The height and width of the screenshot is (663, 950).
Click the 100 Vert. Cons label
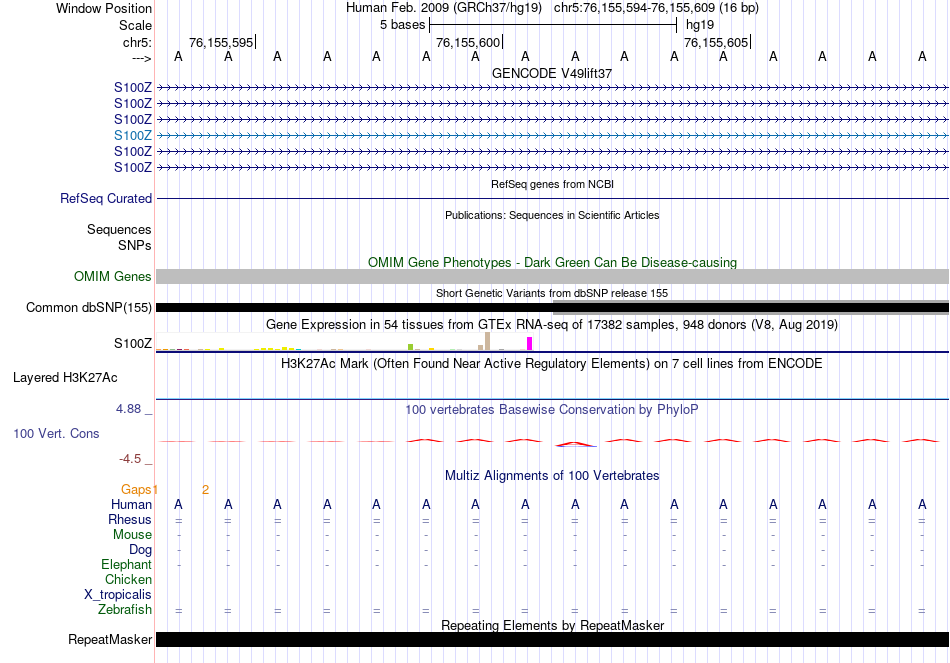tap(56, 434)
